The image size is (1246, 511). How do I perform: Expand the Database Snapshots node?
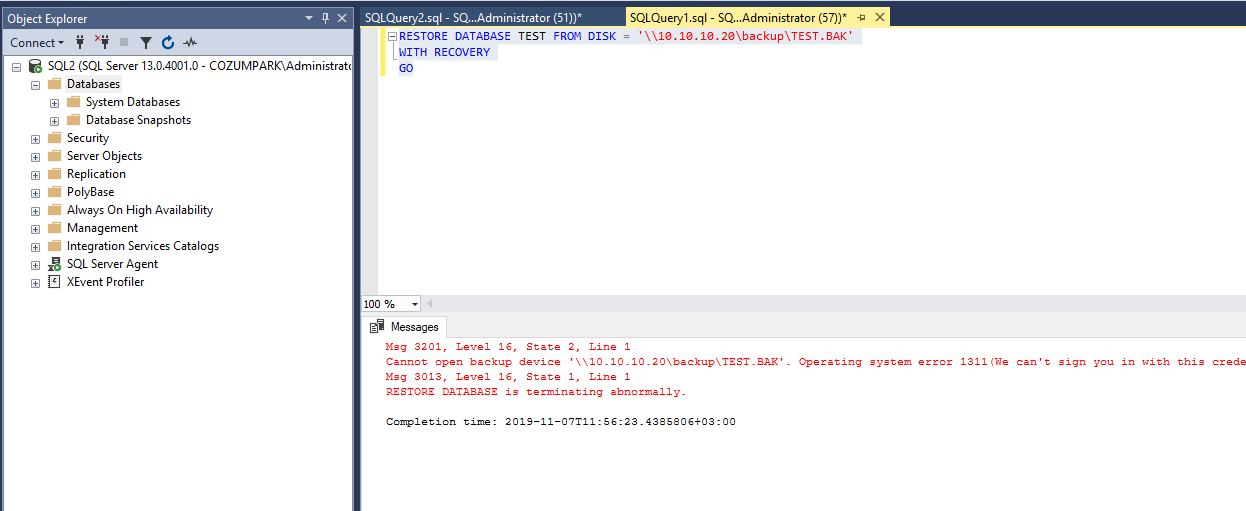click(55, 121)
